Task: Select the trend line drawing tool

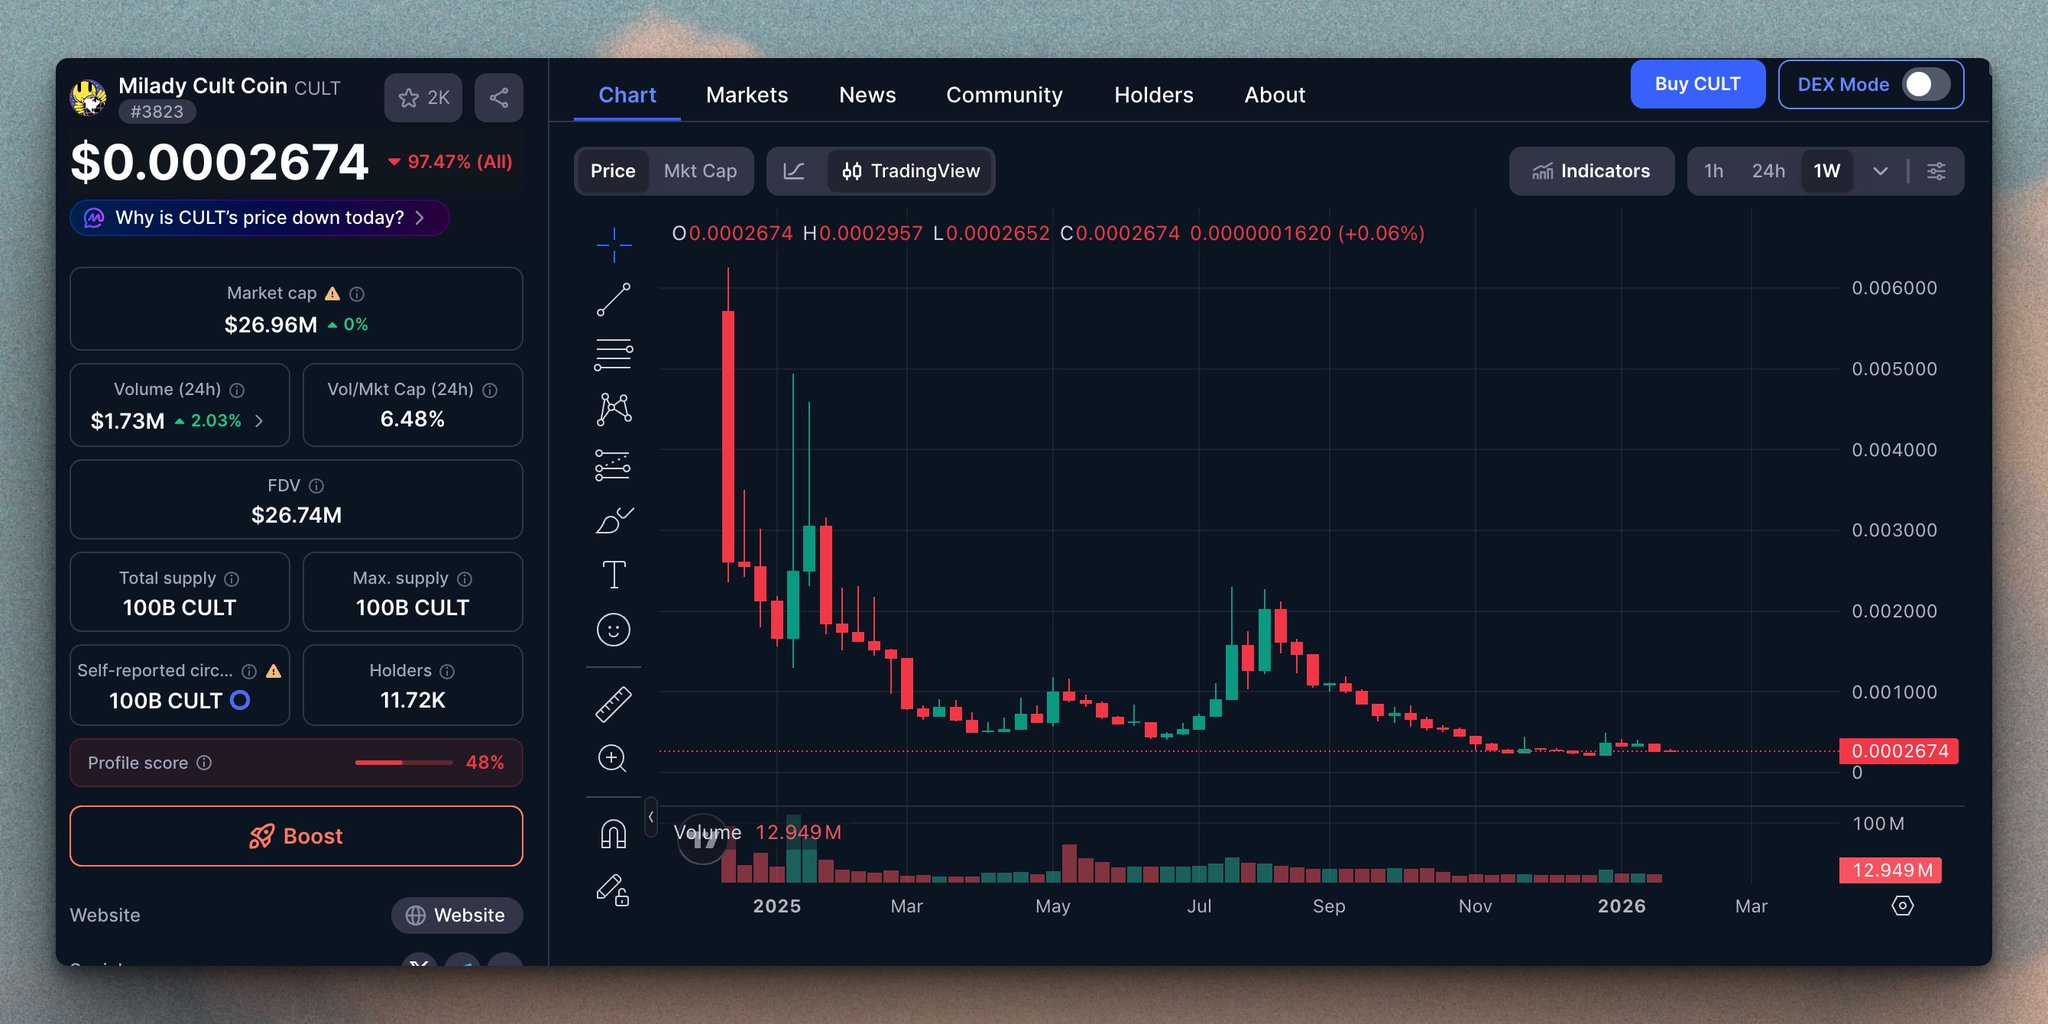Action: coord(613,299)
